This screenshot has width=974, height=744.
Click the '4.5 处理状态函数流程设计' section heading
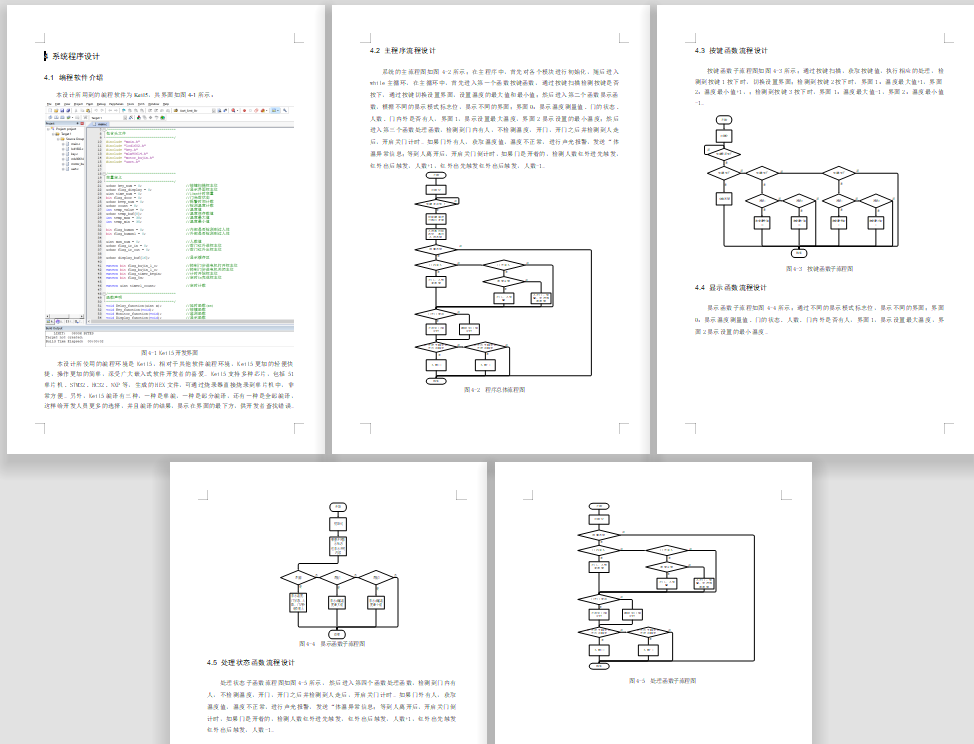[x=251, y=663]
